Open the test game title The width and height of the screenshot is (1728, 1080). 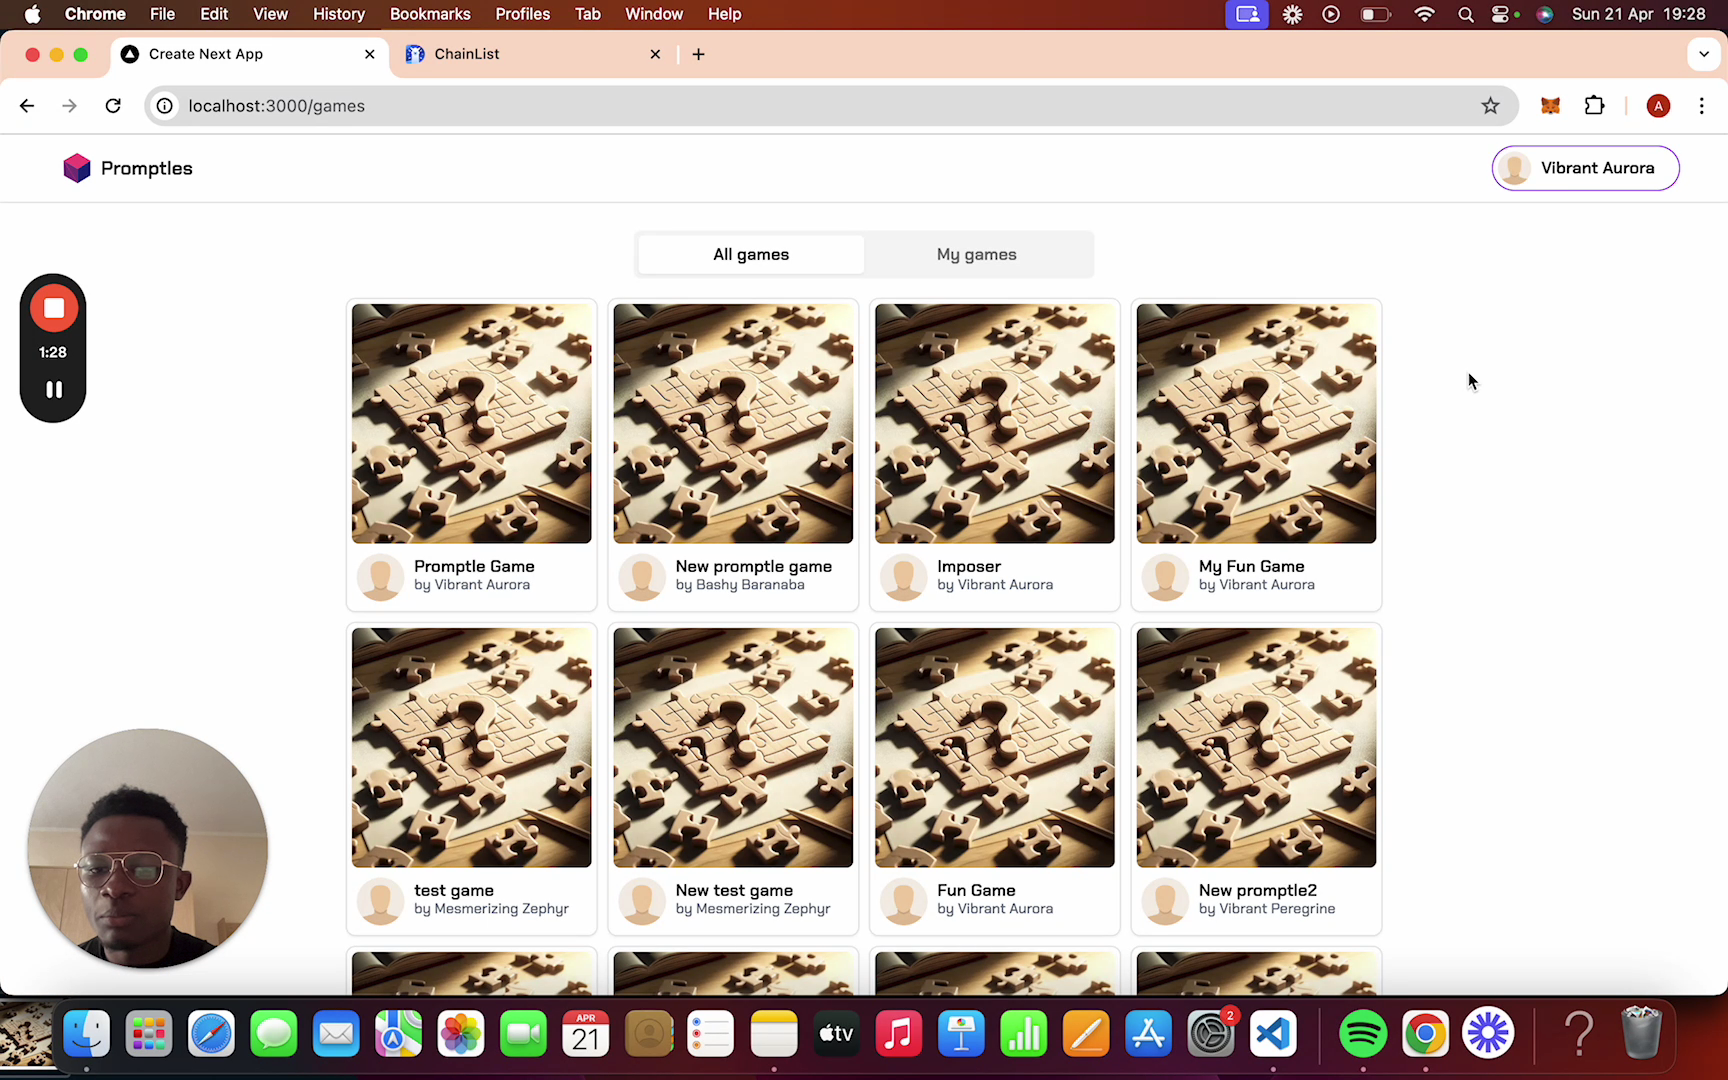click(454, 890)
